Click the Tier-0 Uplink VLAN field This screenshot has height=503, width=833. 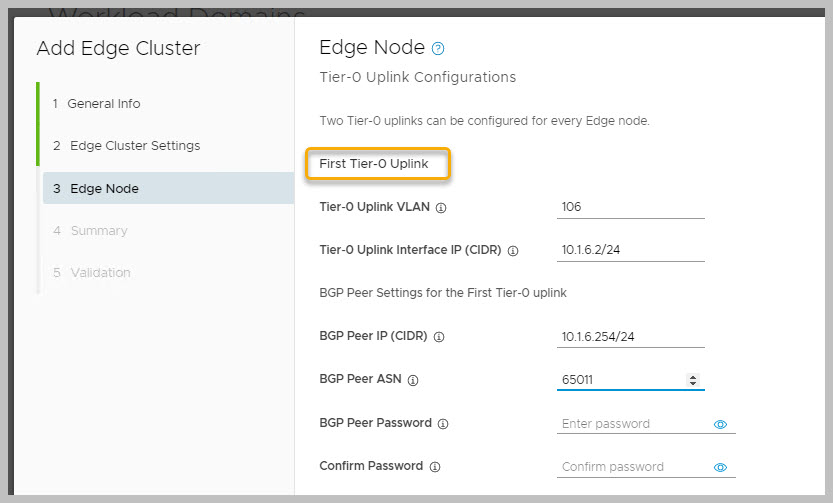pyautogui.click(x=630, y=207)
